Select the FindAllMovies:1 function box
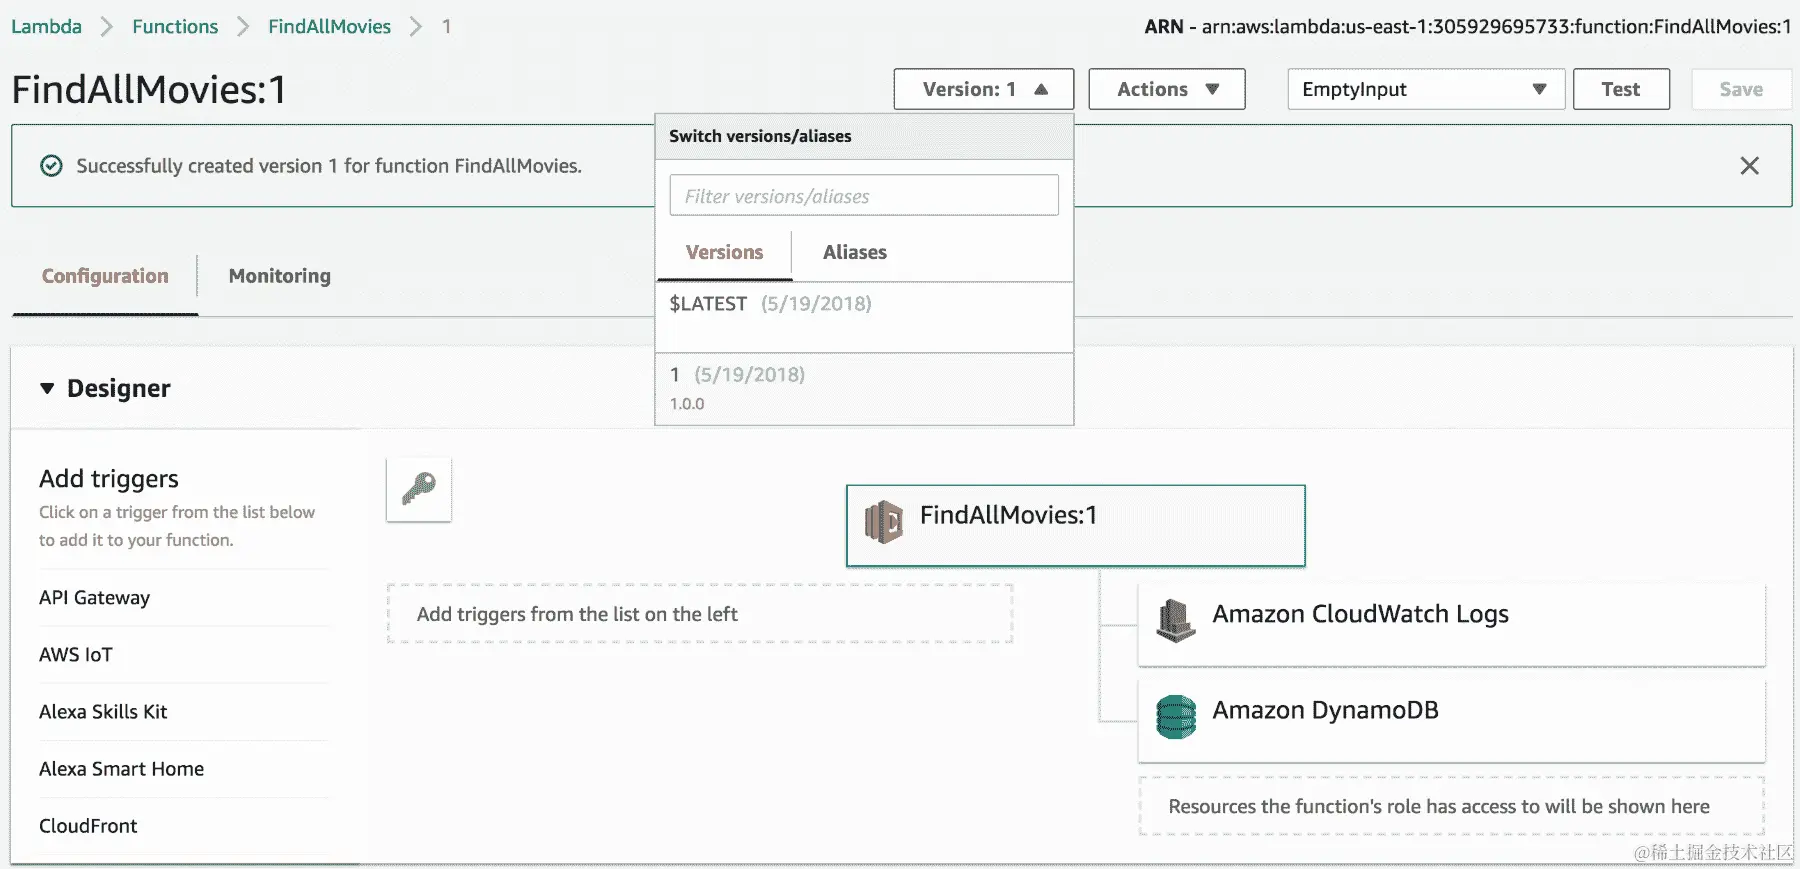The image size is (1800, 869). click(x=1076, y=526)
